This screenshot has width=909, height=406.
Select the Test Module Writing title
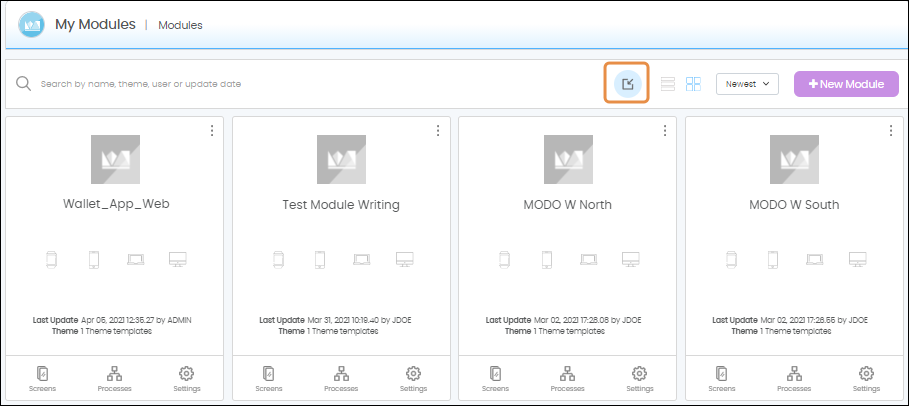click(341, 205)
